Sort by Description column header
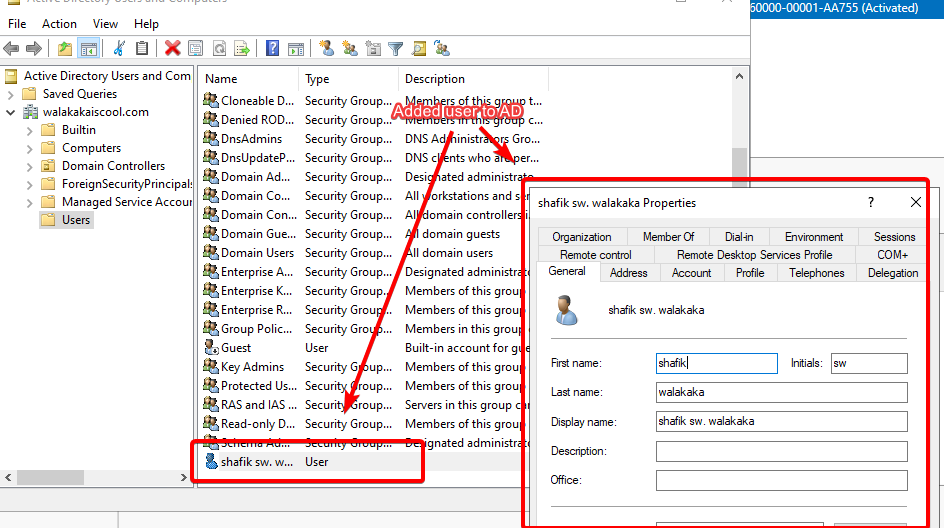 tap(473, 79)
